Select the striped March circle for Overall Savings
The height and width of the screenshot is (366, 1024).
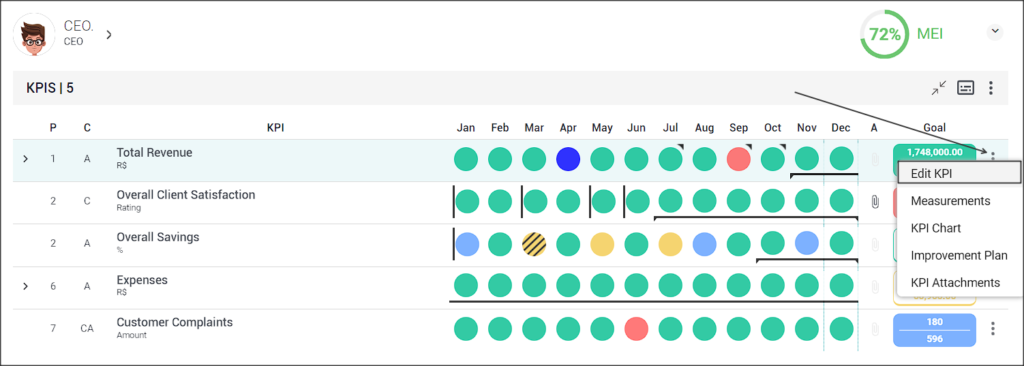click(x=534, y=244)
